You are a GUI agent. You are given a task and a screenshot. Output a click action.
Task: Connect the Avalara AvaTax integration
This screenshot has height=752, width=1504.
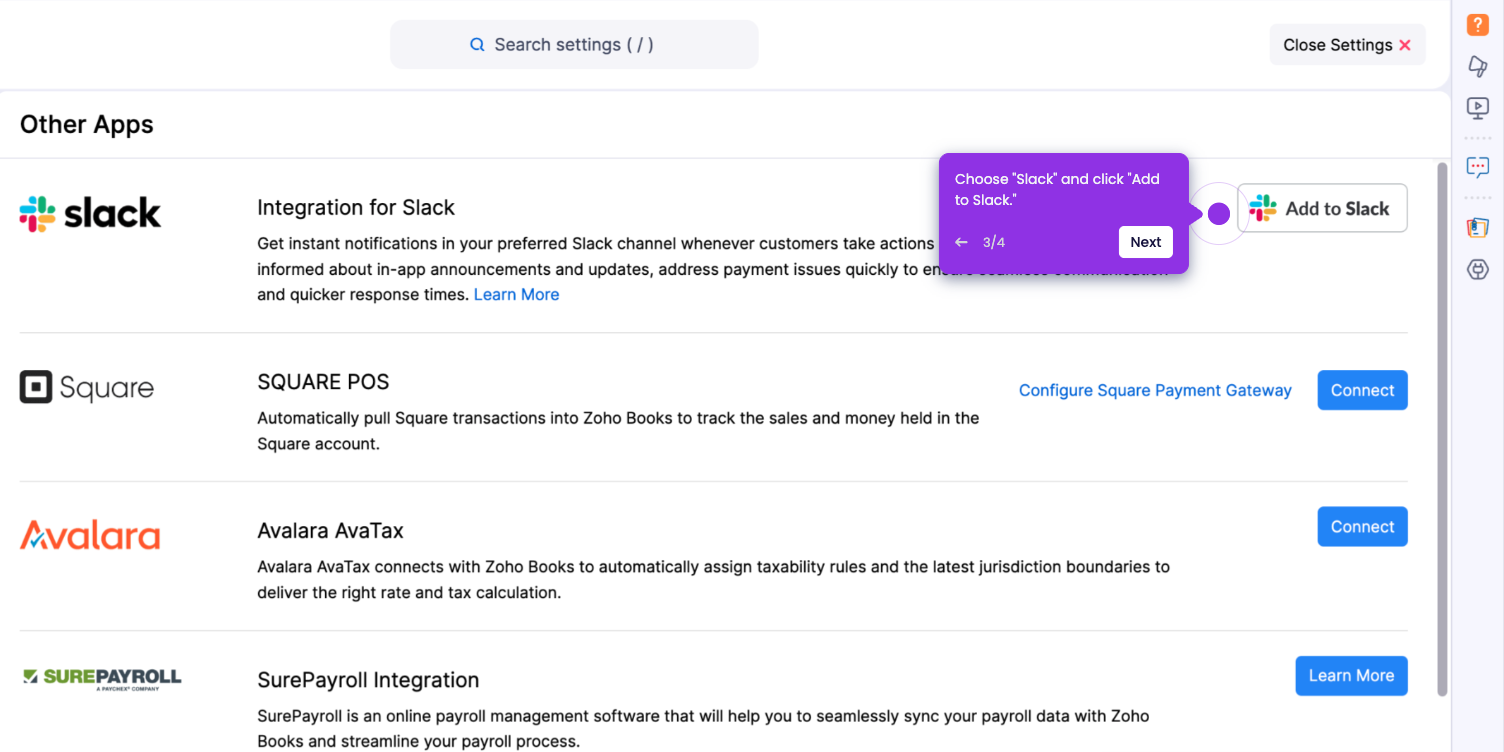tap(1362, 527)
